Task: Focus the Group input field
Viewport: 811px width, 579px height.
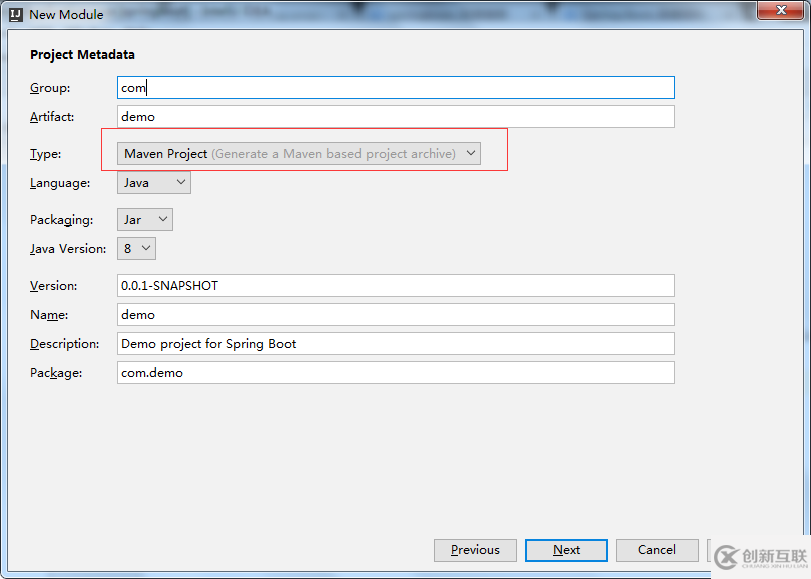Action: pos(396,87)
